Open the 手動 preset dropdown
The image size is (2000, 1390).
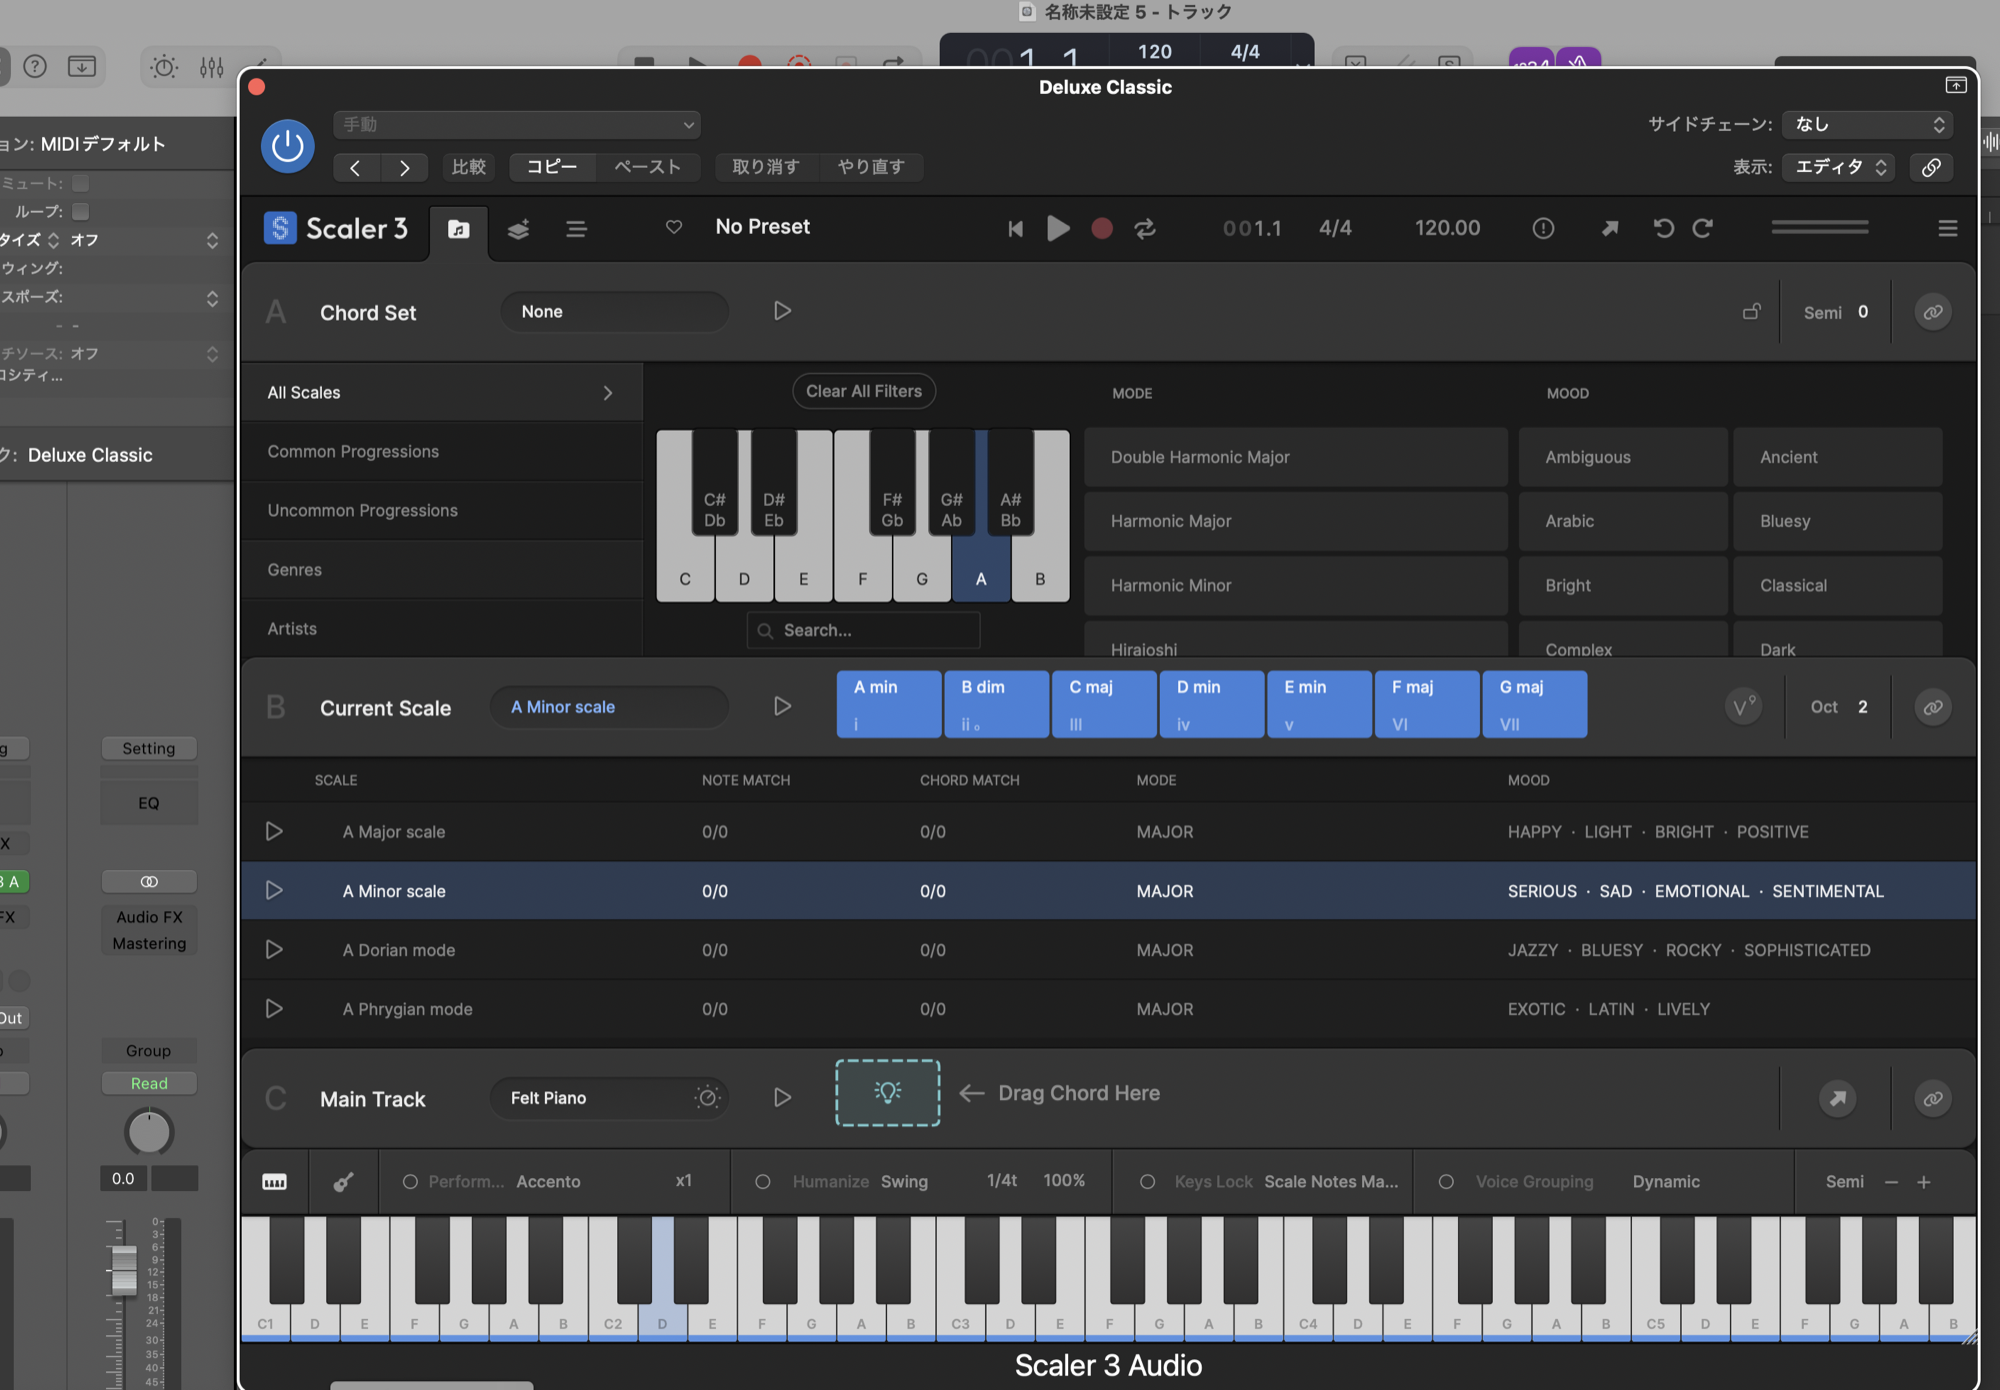coord(517,125)
